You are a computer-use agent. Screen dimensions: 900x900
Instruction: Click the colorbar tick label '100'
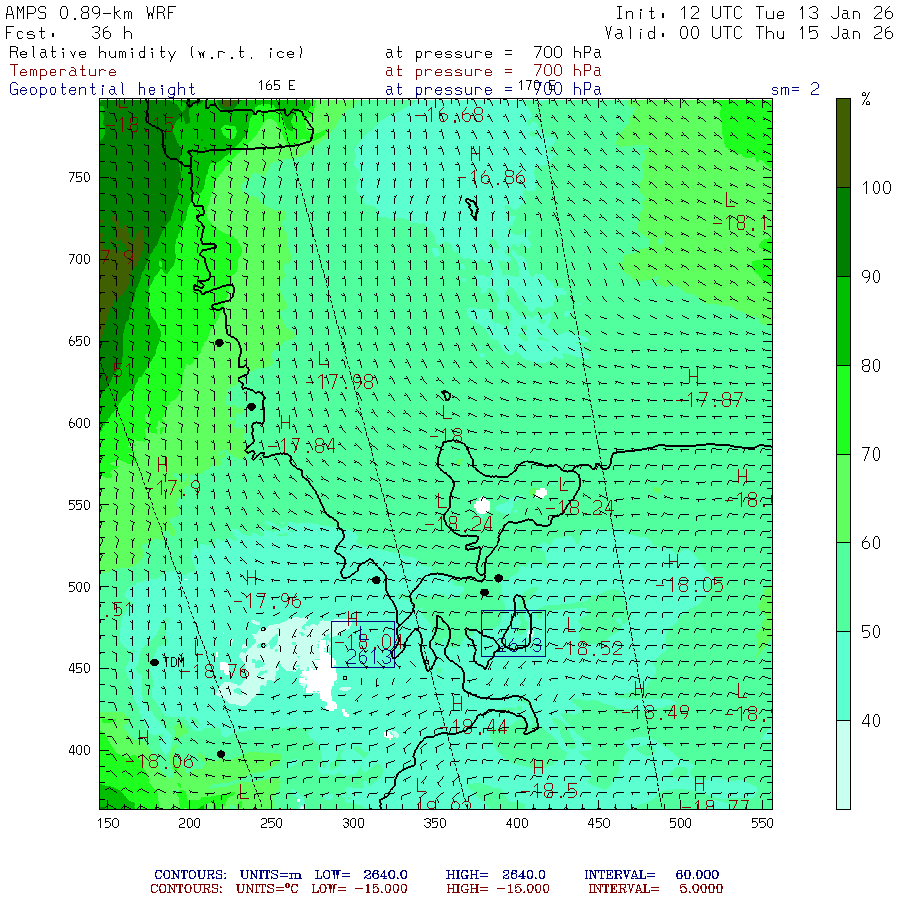(876, 188)
